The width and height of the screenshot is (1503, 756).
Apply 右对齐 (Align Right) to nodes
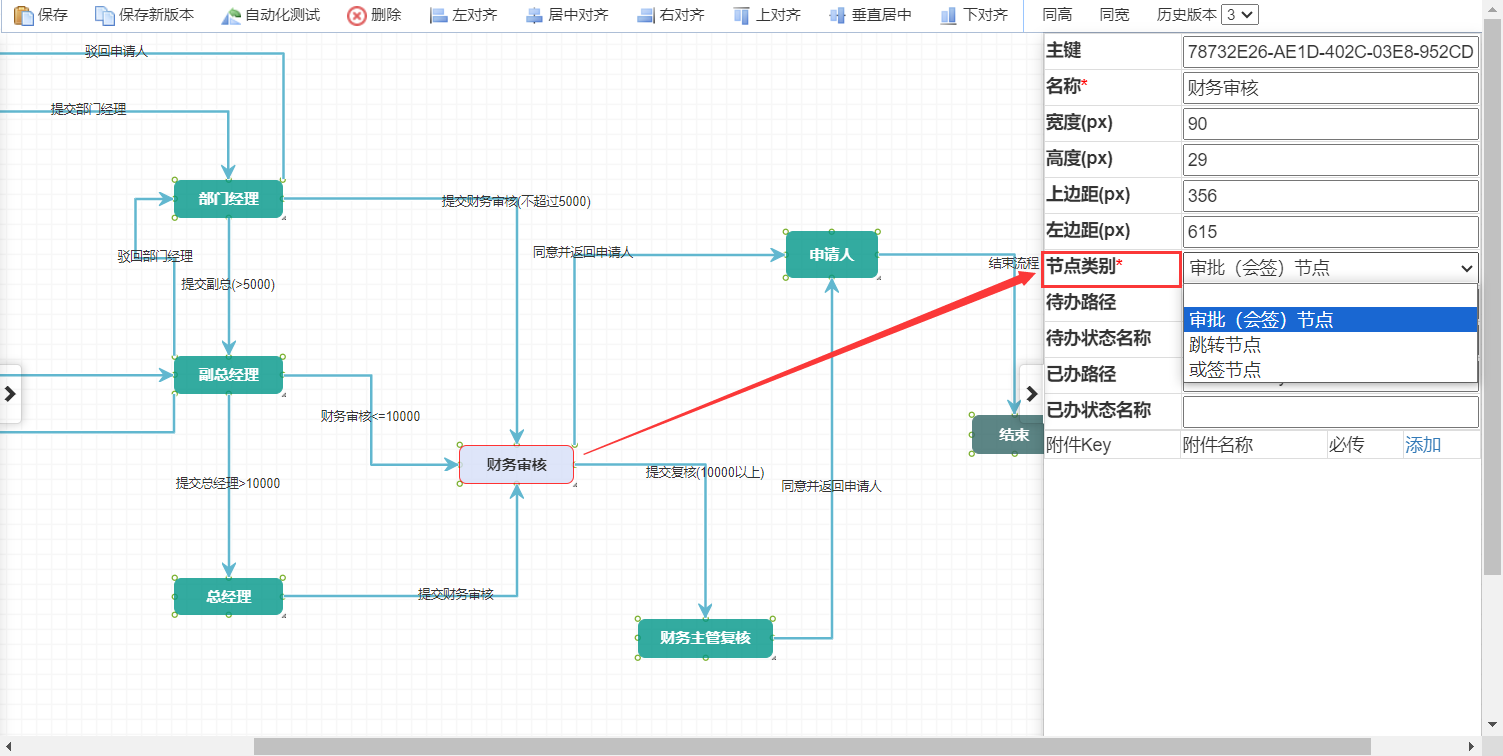(670, 14)
